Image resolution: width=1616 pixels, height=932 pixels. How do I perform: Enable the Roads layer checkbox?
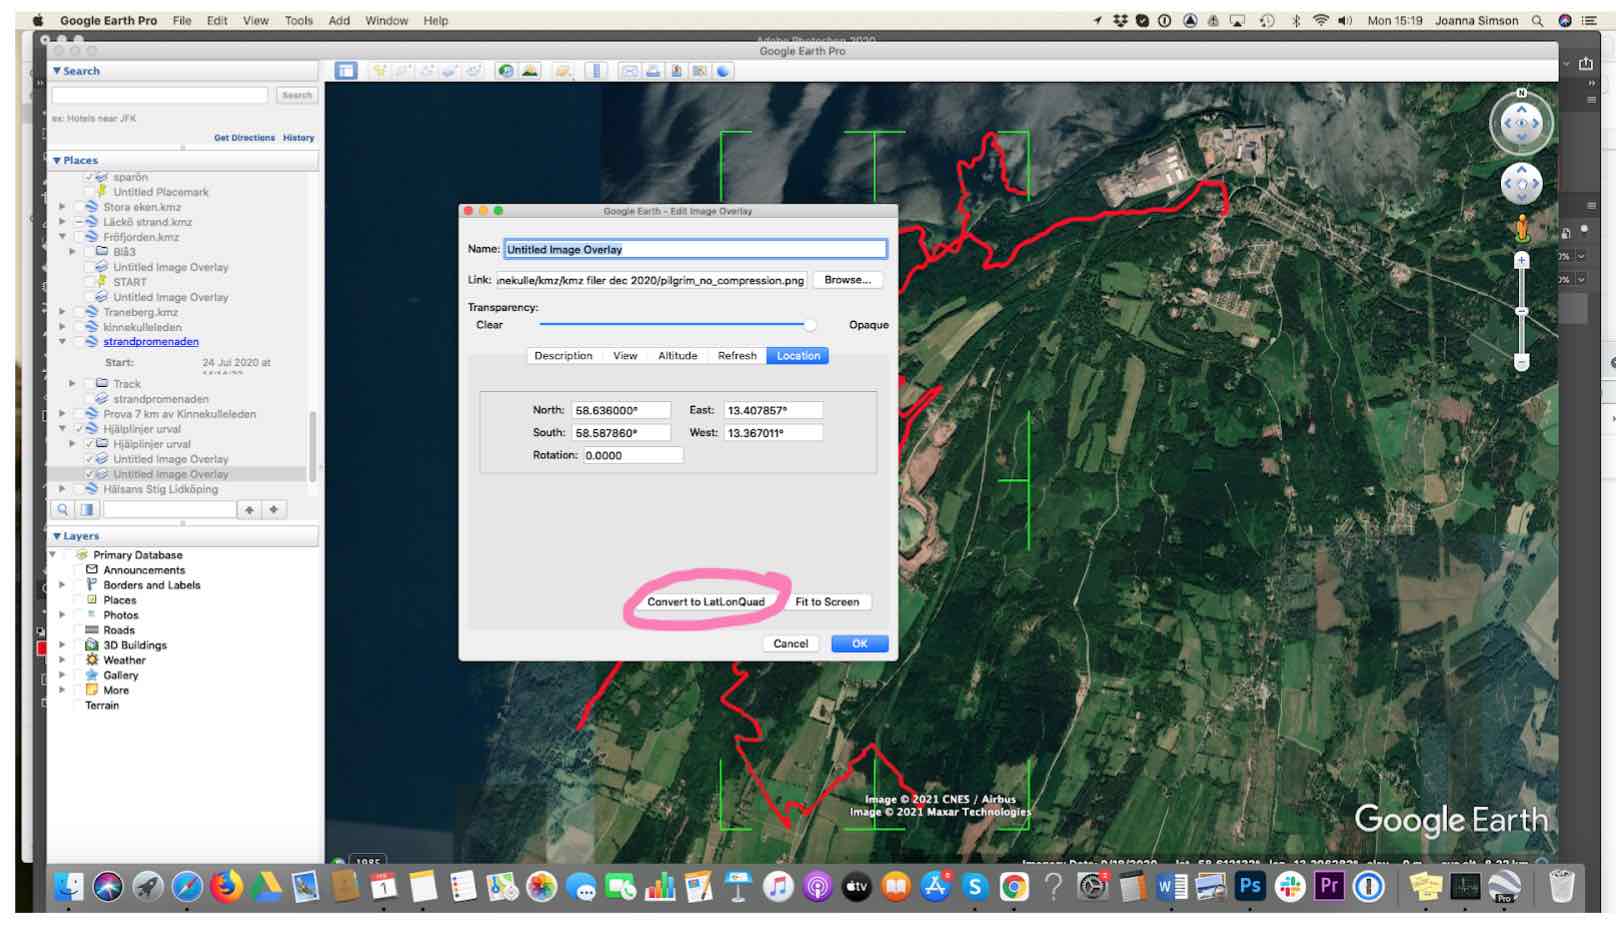click(x=79, y=630)
